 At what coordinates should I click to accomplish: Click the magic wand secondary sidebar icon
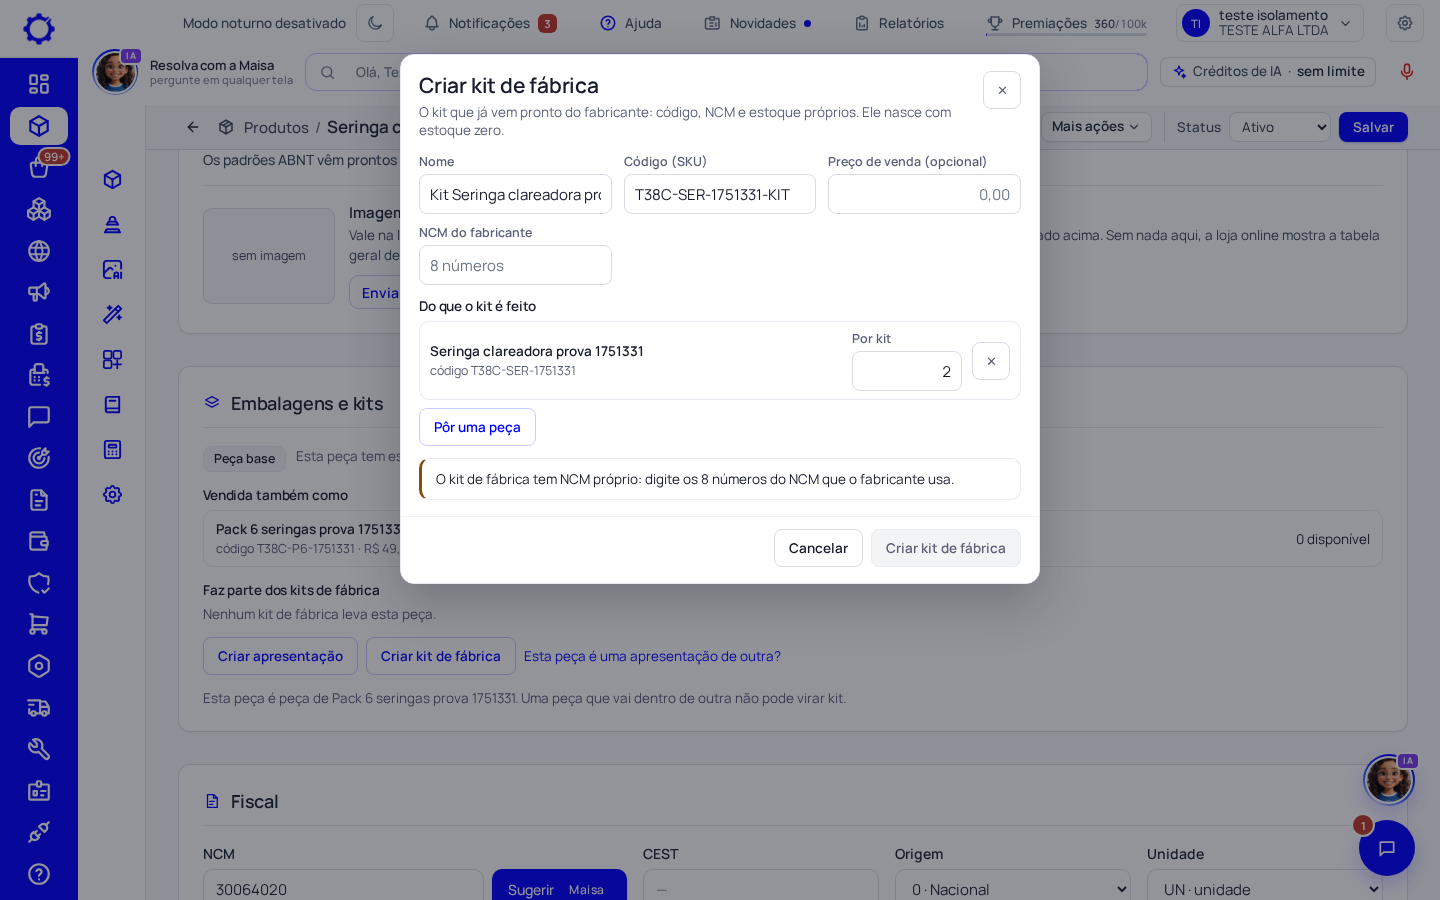coord(112,314)
